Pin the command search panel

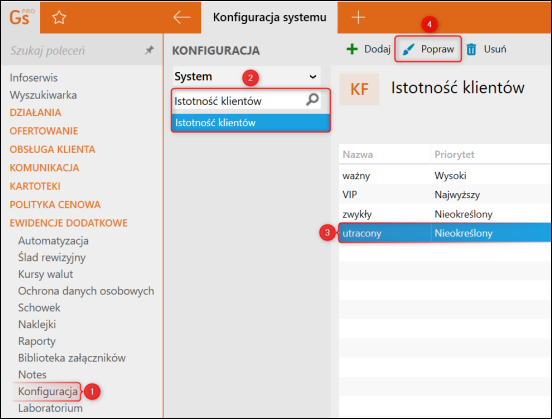coord(149,50)
